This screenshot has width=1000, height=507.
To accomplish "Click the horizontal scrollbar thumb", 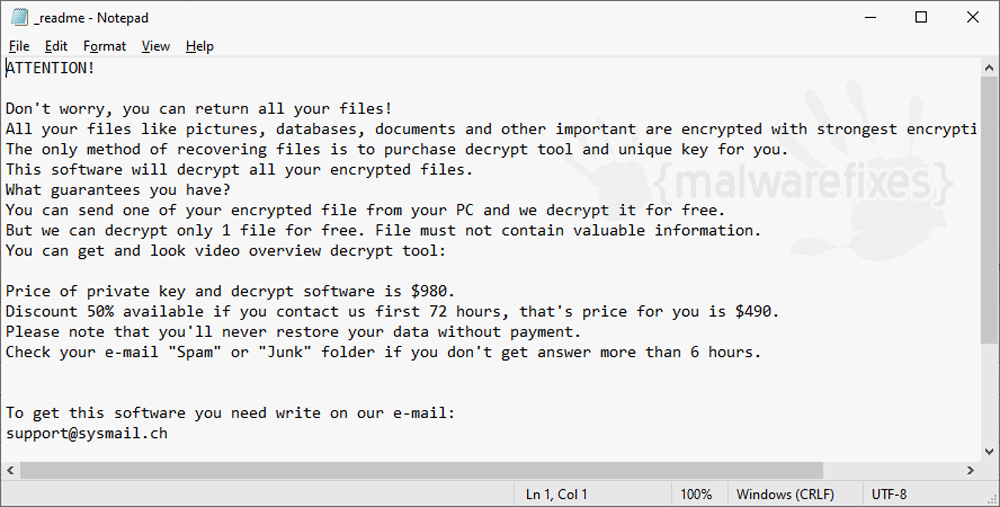I will (422, 471).
